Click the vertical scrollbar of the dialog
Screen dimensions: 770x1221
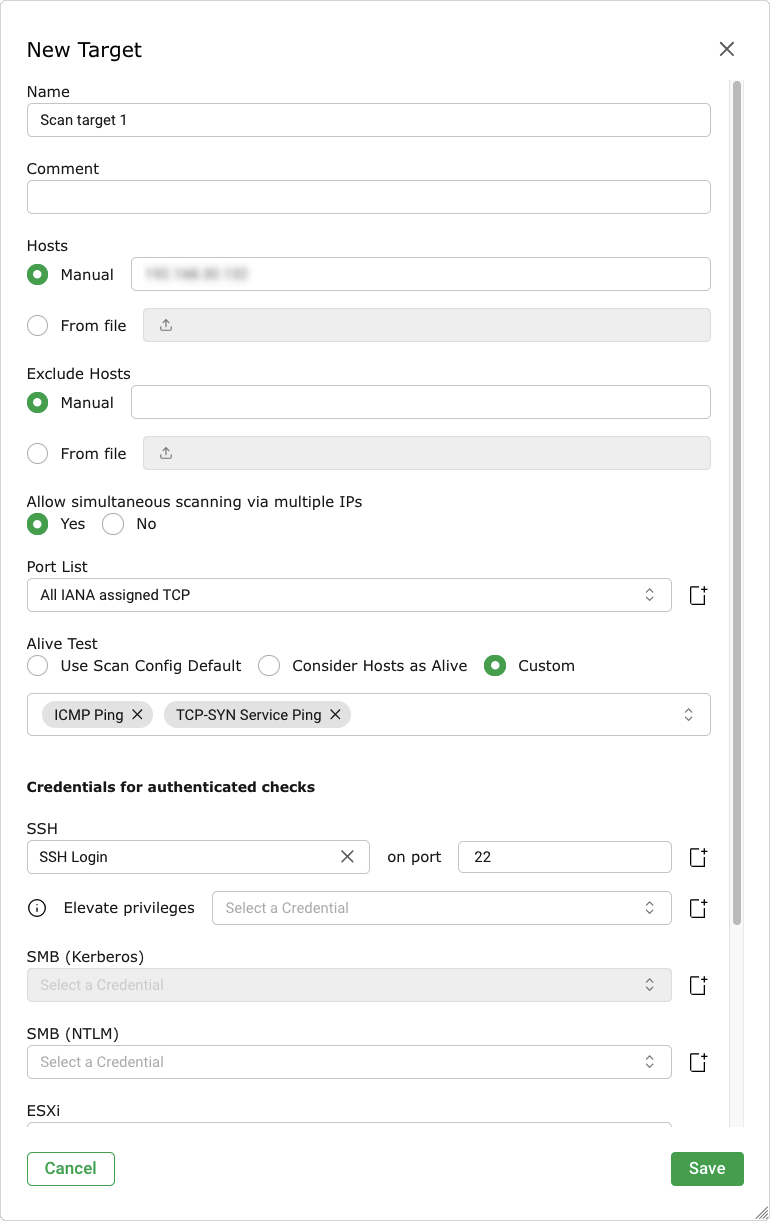point(737,500)
